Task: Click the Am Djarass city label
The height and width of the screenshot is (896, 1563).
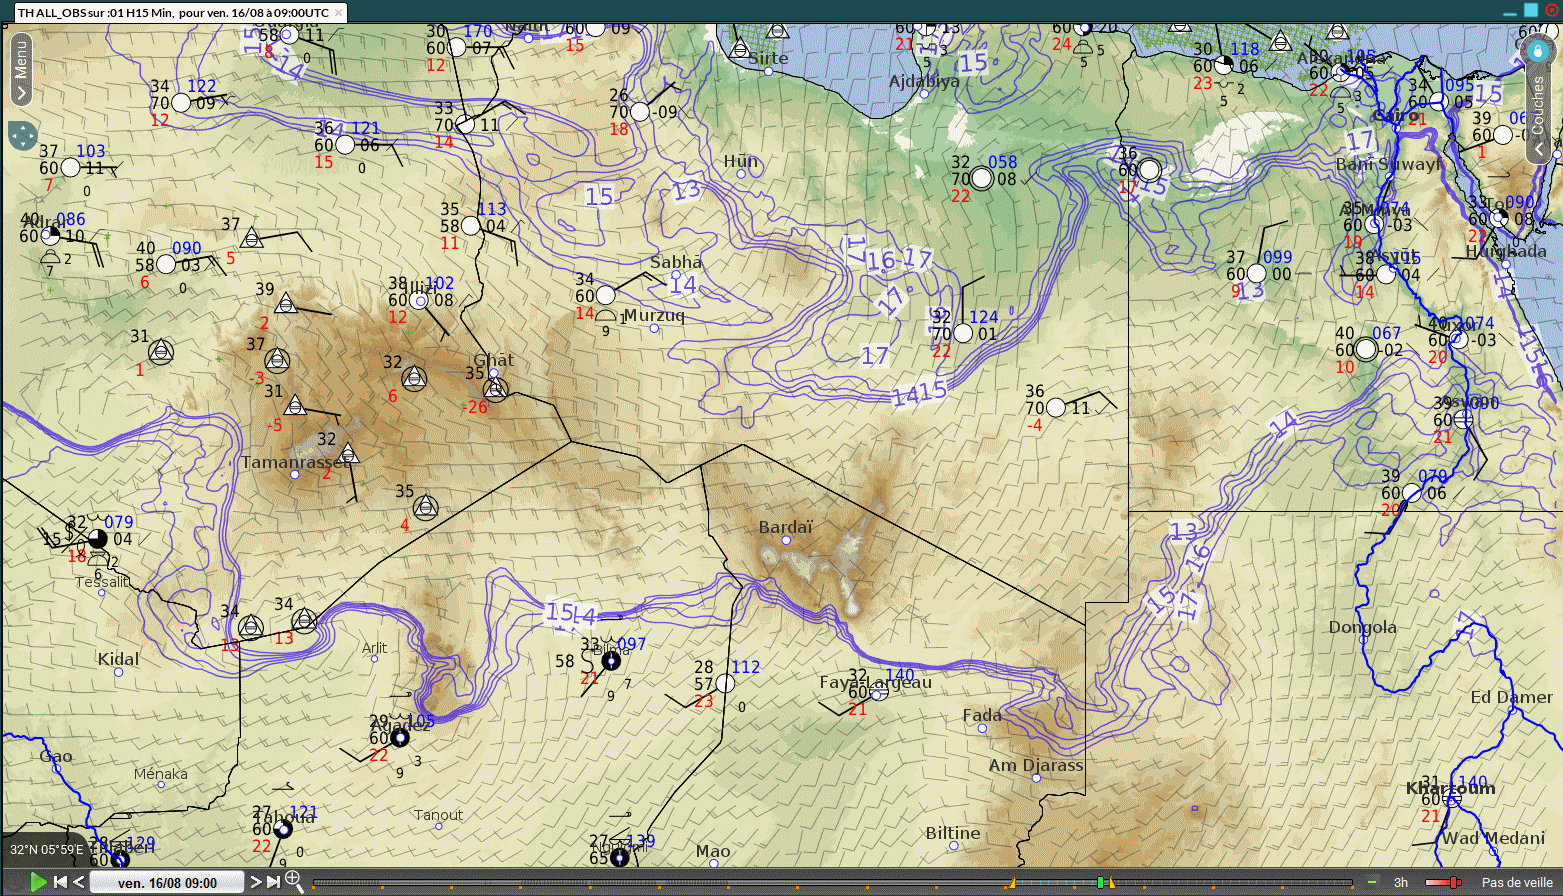Action: coord(1036,766)
